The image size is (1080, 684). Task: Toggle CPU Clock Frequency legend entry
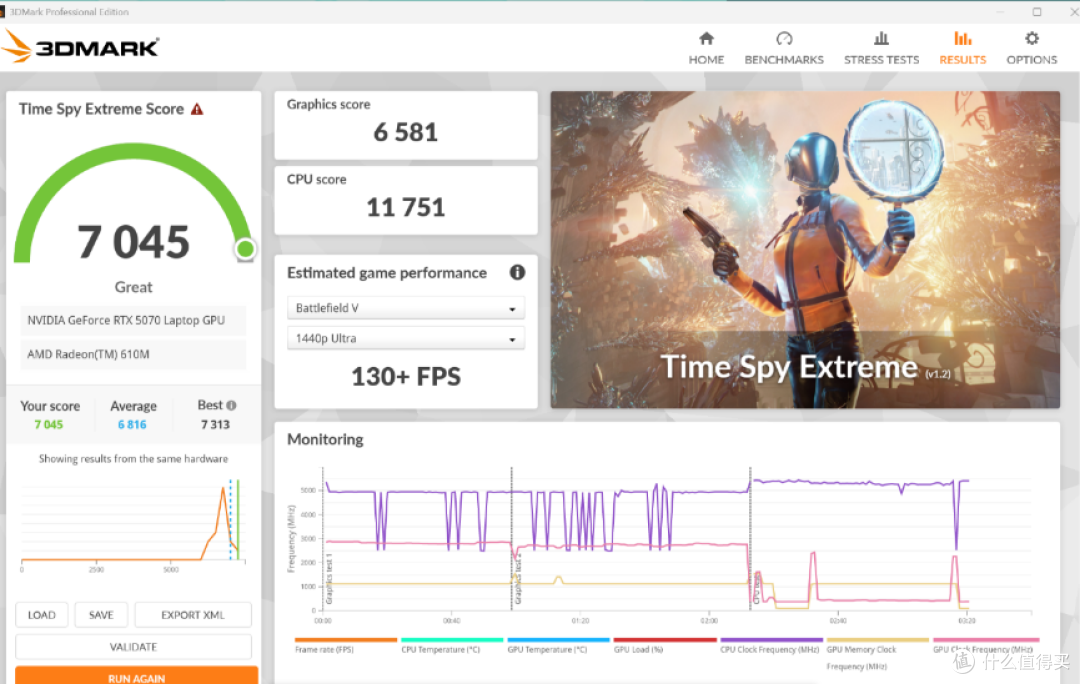[771, 646]
